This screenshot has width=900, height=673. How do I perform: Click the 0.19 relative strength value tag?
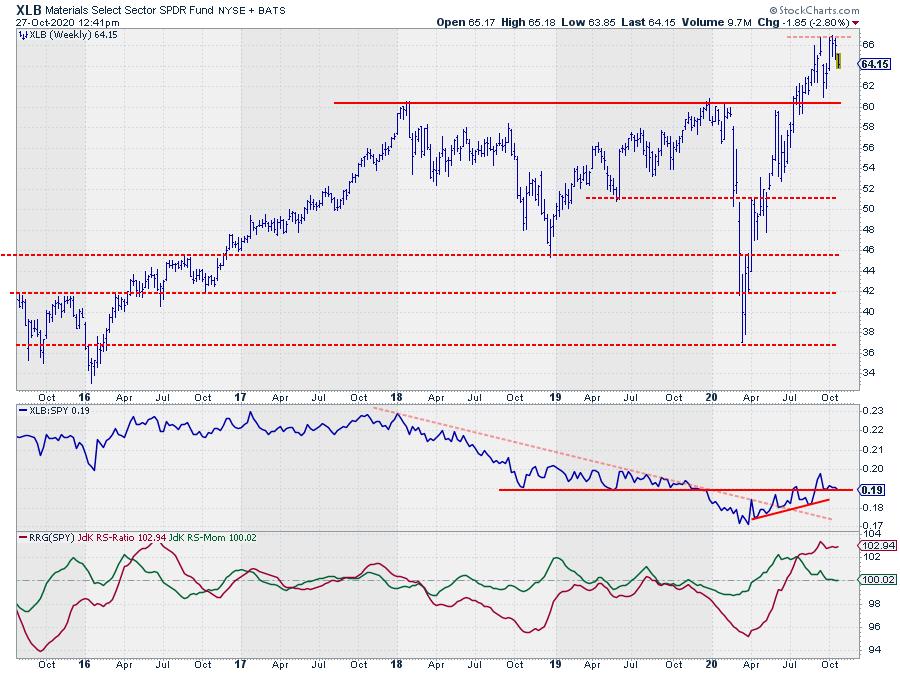[x=872, y=490]
